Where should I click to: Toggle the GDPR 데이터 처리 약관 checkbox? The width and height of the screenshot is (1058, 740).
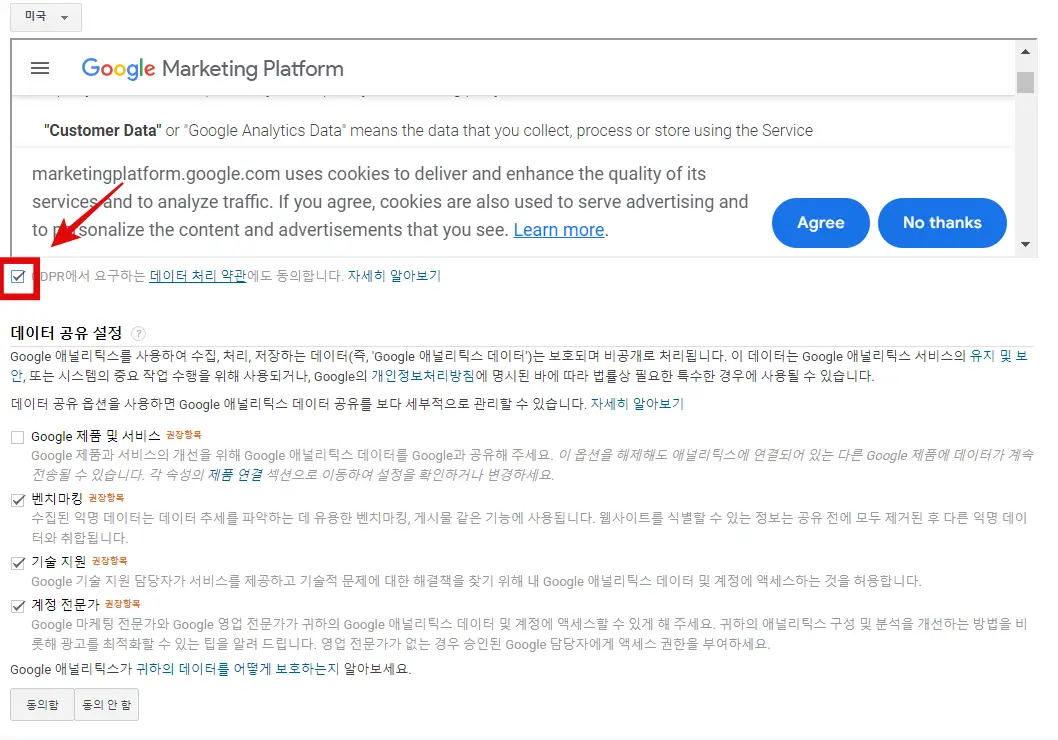(18, 277)
